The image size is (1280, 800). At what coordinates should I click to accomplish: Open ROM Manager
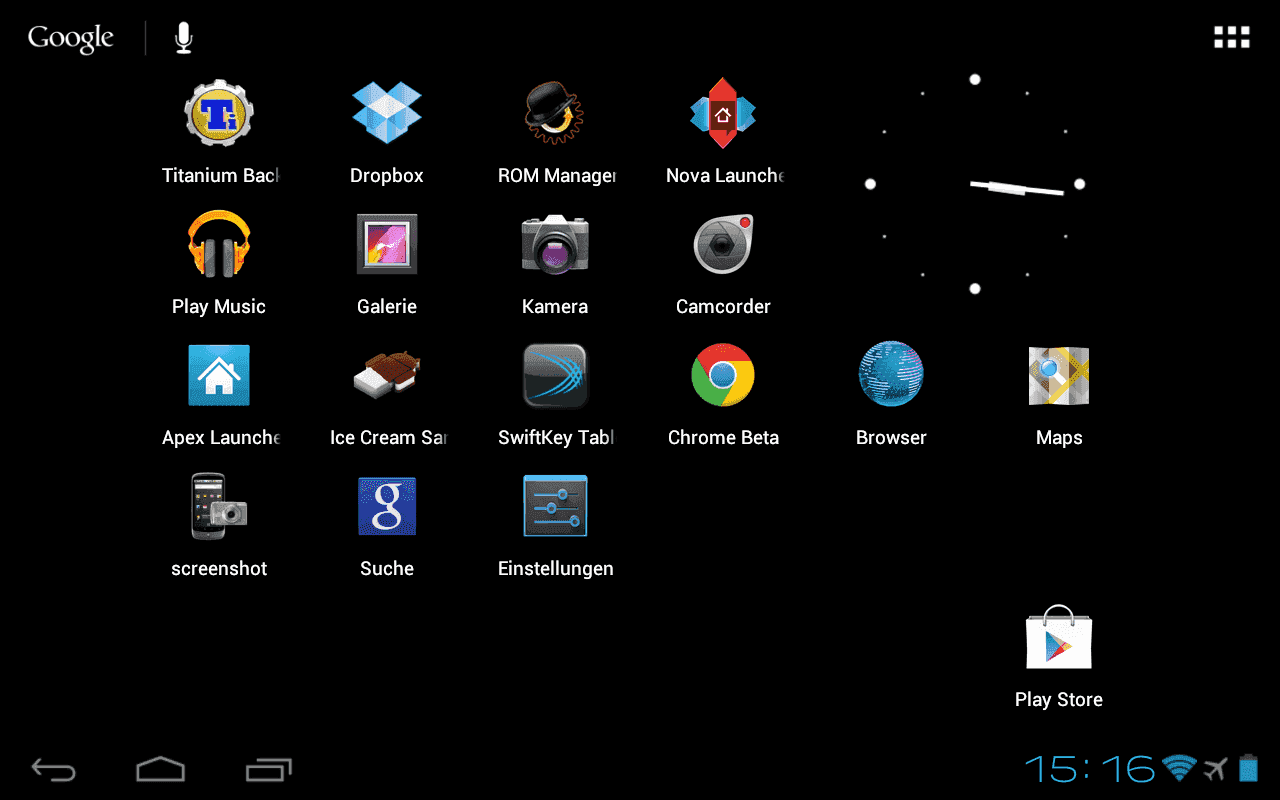click(555, 113)
